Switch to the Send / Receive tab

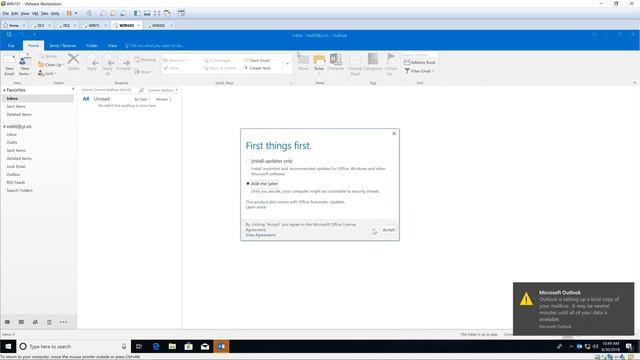[x=62, y=46]
